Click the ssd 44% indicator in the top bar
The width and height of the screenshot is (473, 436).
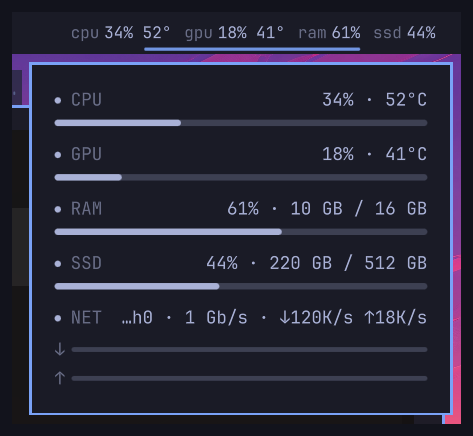(404, 33)
